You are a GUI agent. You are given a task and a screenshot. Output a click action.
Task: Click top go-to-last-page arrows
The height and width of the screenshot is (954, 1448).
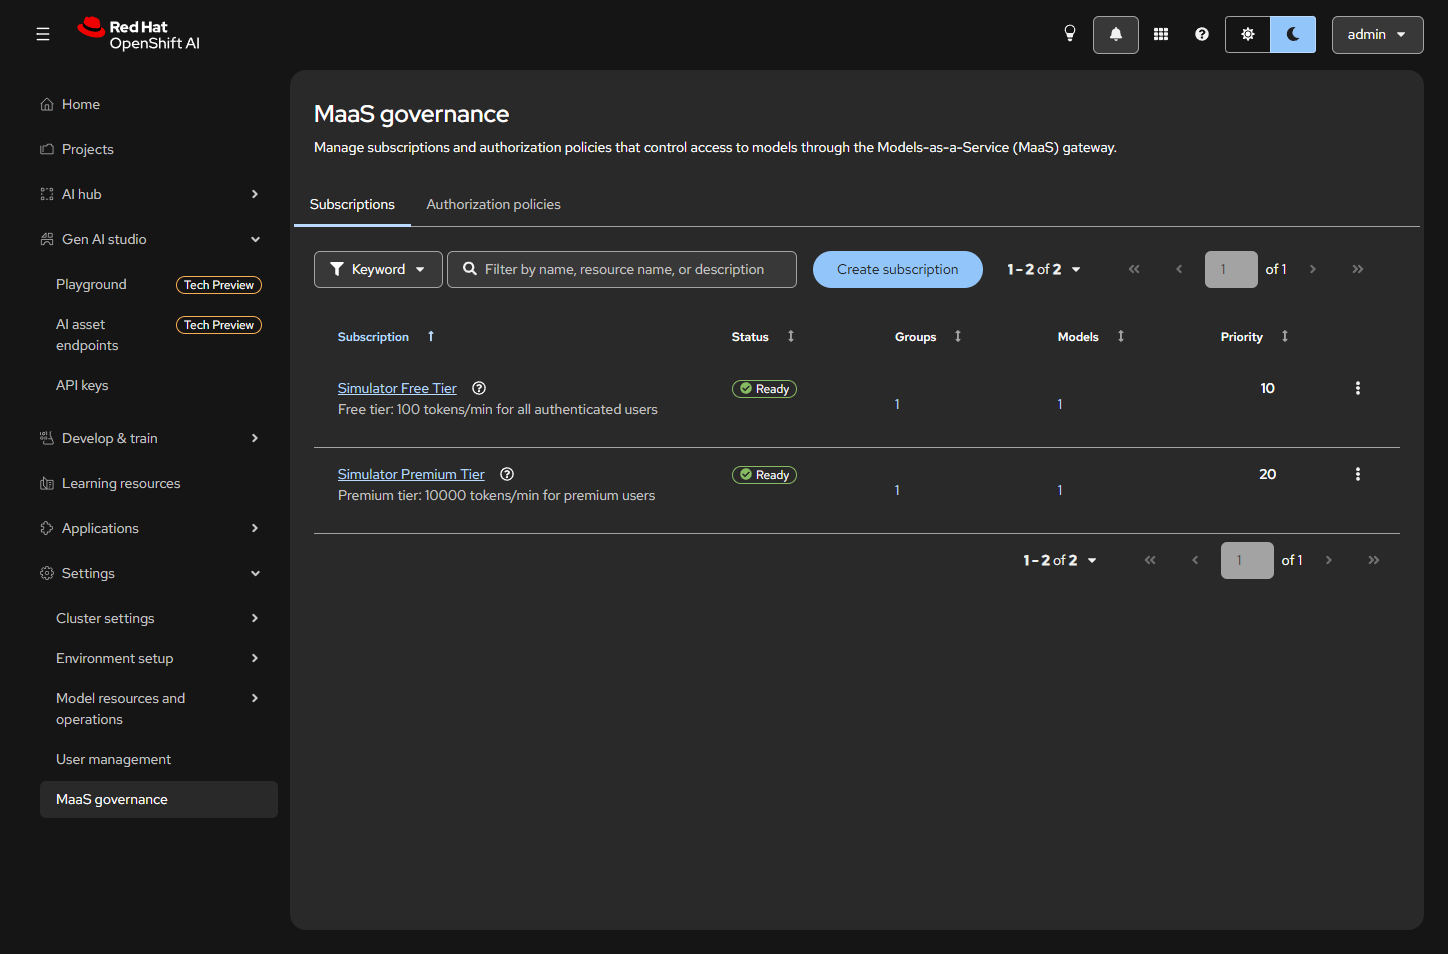click(x=1358, y=269)
